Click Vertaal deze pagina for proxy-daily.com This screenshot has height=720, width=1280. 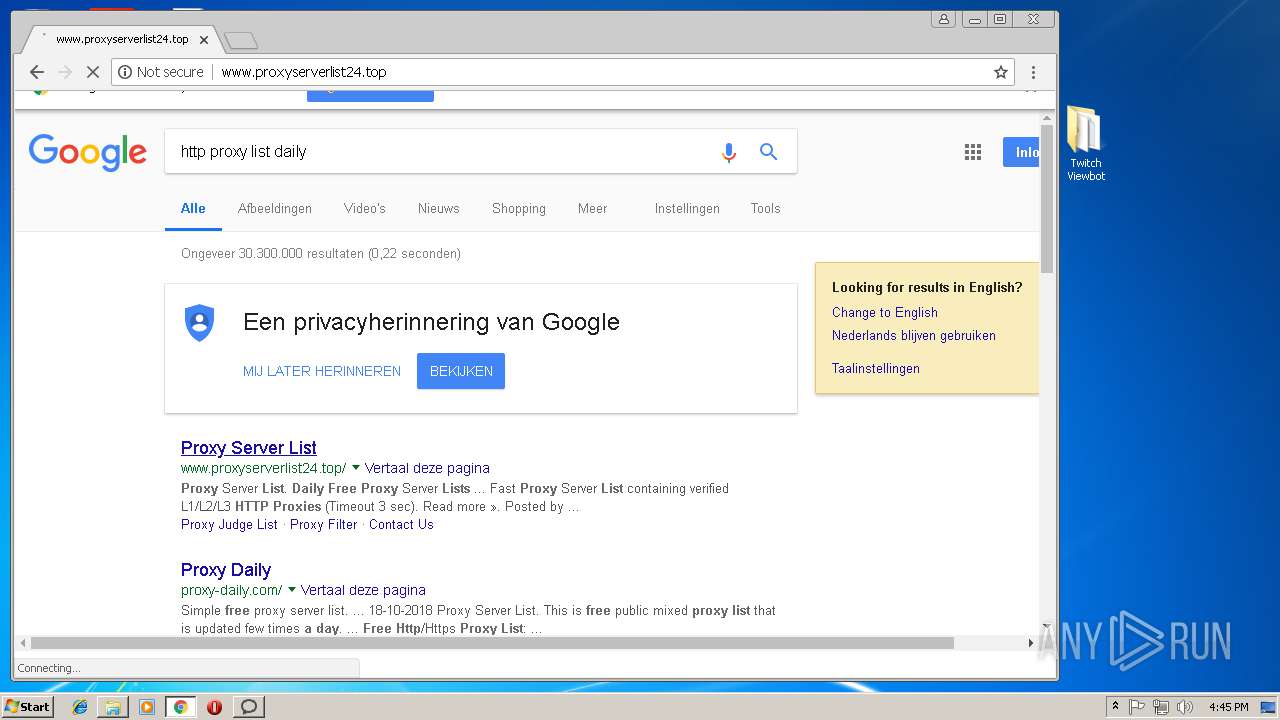click(363, 590)
